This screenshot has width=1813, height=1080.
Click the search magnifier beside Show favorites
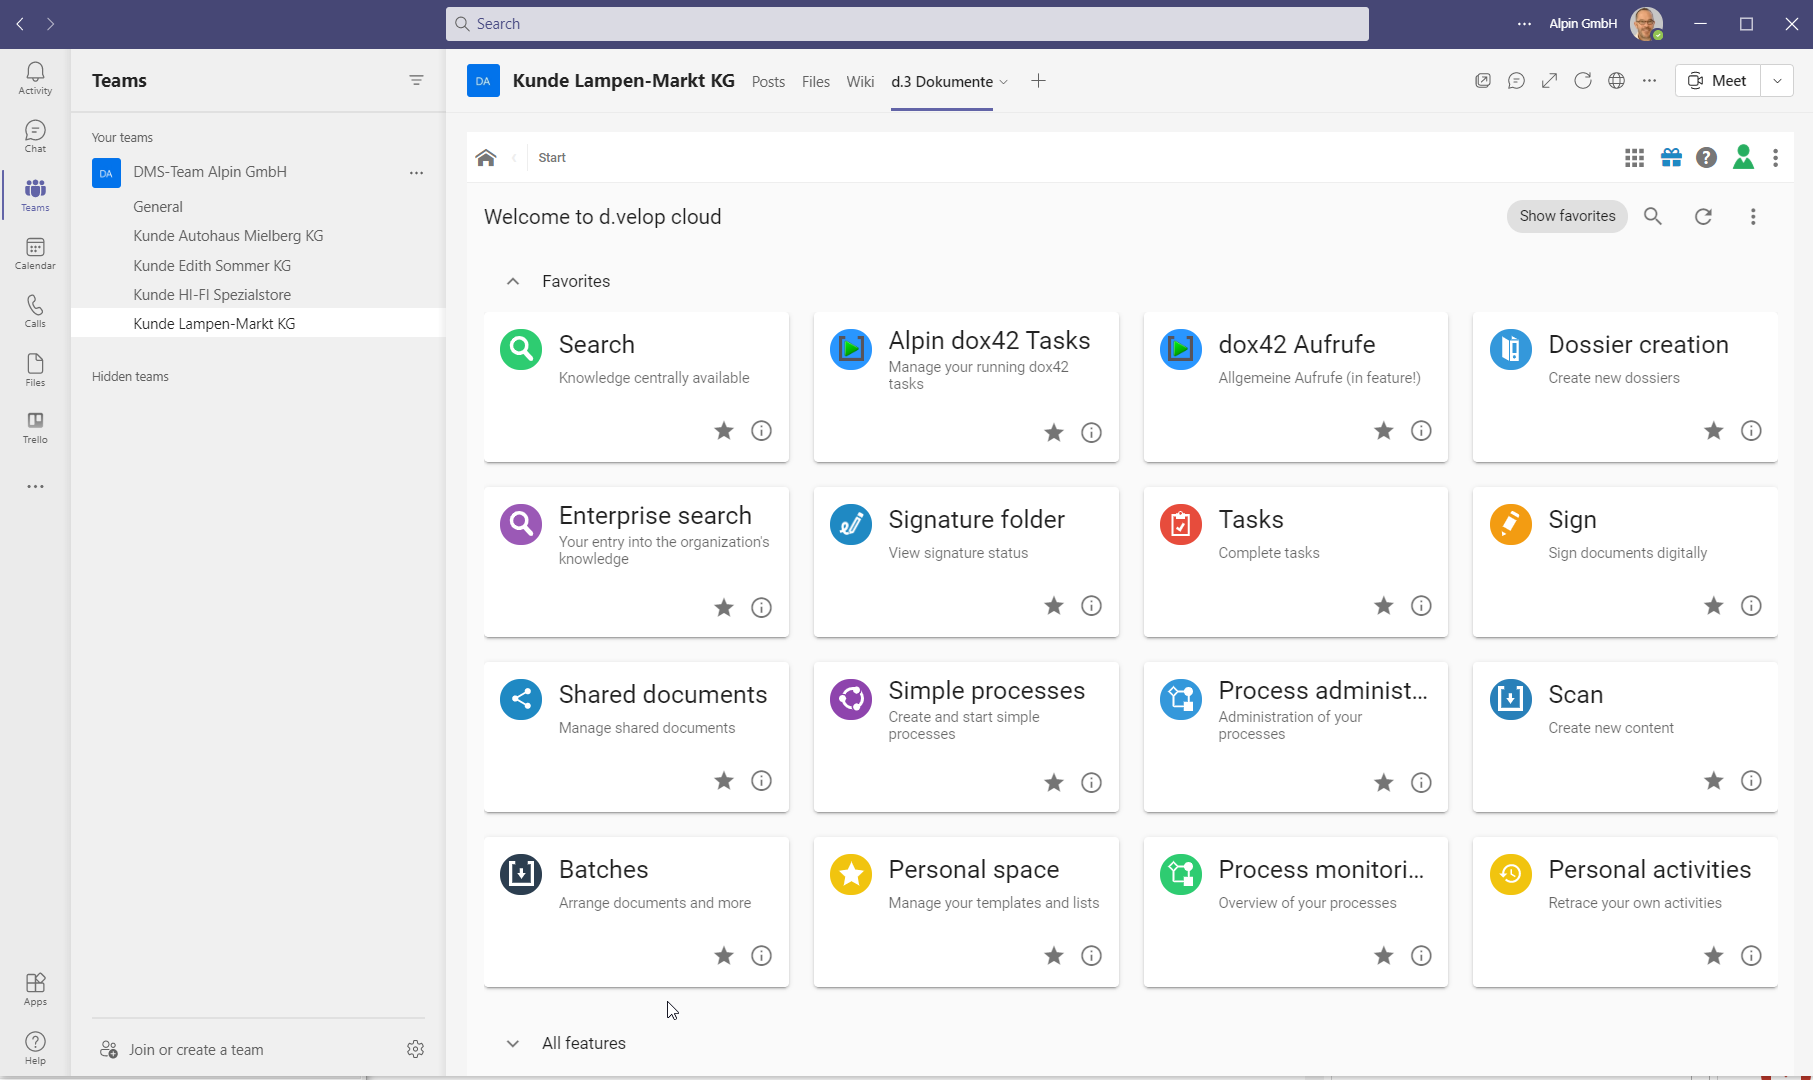(x=1653, y=216)
